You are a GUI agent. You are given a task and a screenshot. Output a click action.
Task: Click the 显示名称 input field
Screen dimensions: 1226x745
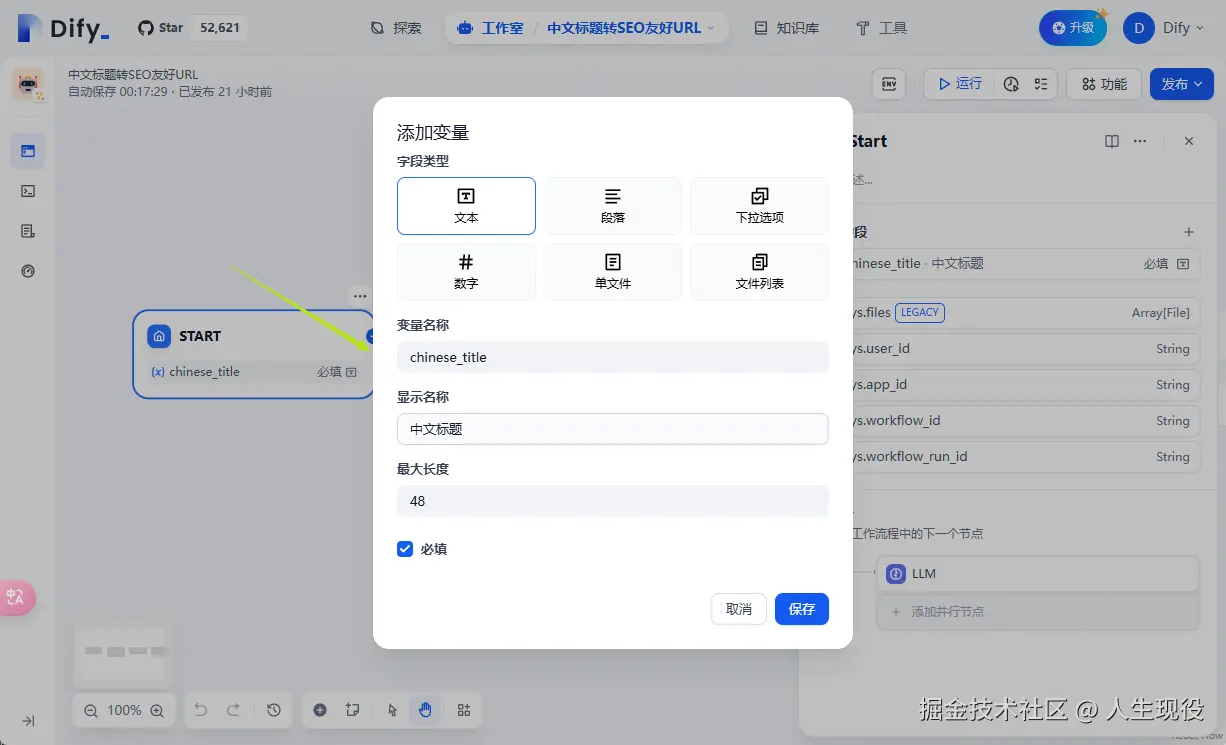613,429
